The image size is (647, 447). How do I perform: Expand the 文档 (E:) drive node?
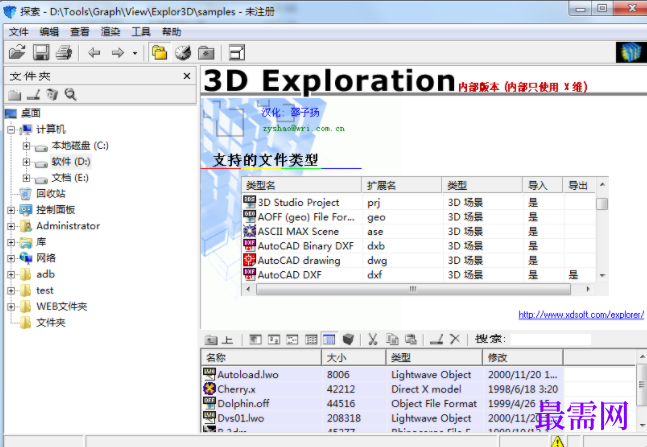[26, 178]
